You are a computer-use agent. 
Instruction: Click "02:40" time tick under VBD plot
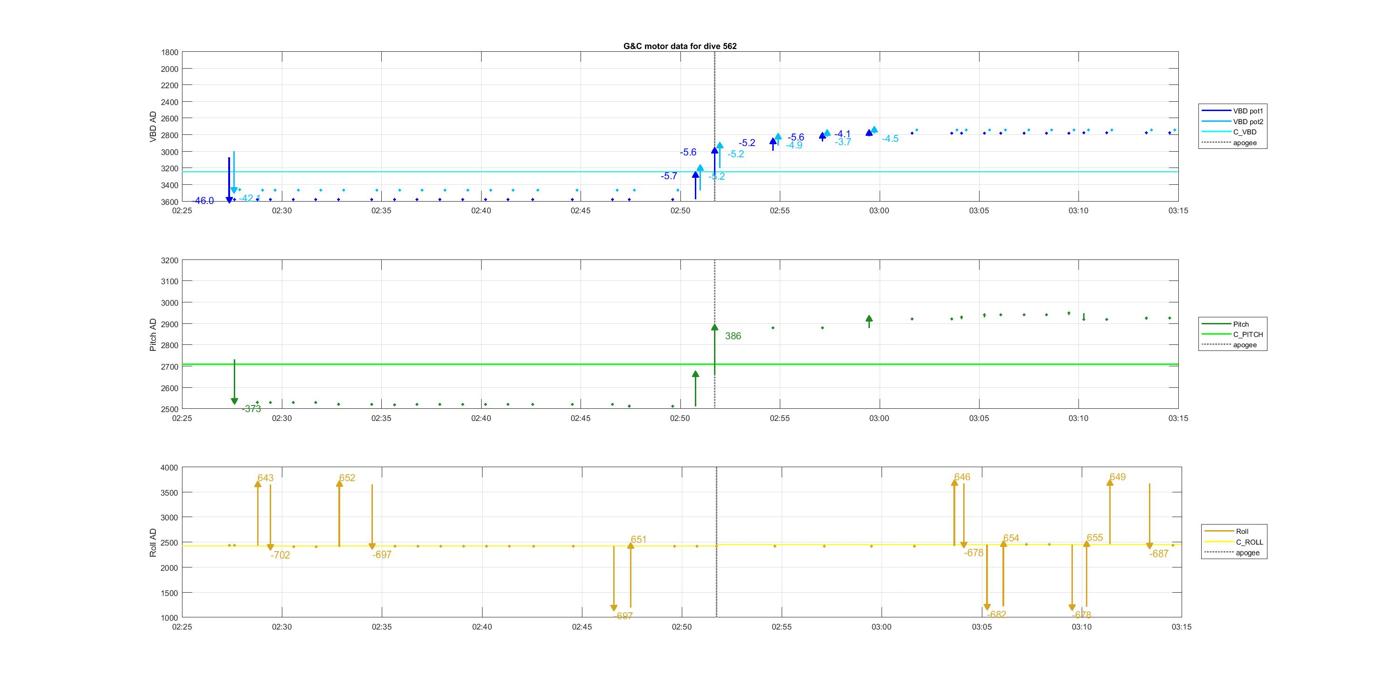click(x=481, y=211)
